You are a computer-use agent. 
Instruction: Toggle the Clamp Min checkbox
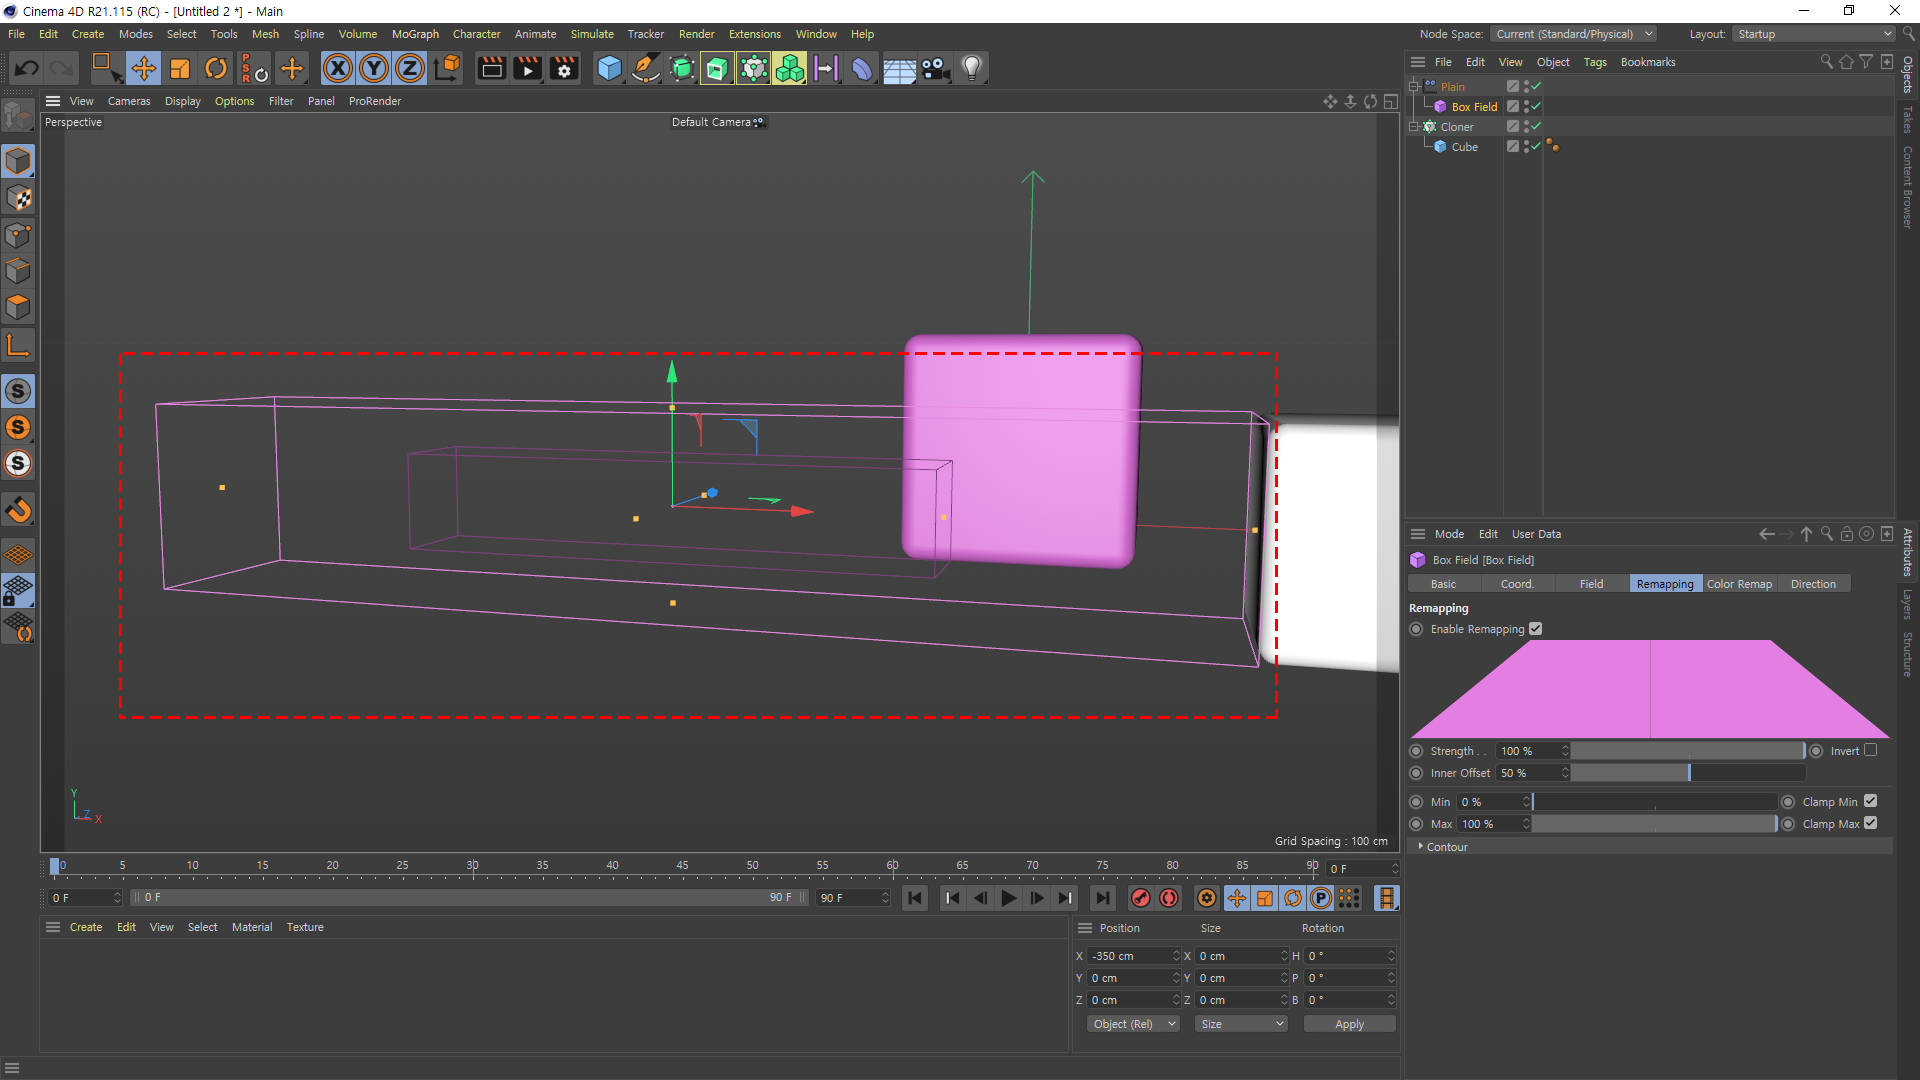[x=1871, y=801]
